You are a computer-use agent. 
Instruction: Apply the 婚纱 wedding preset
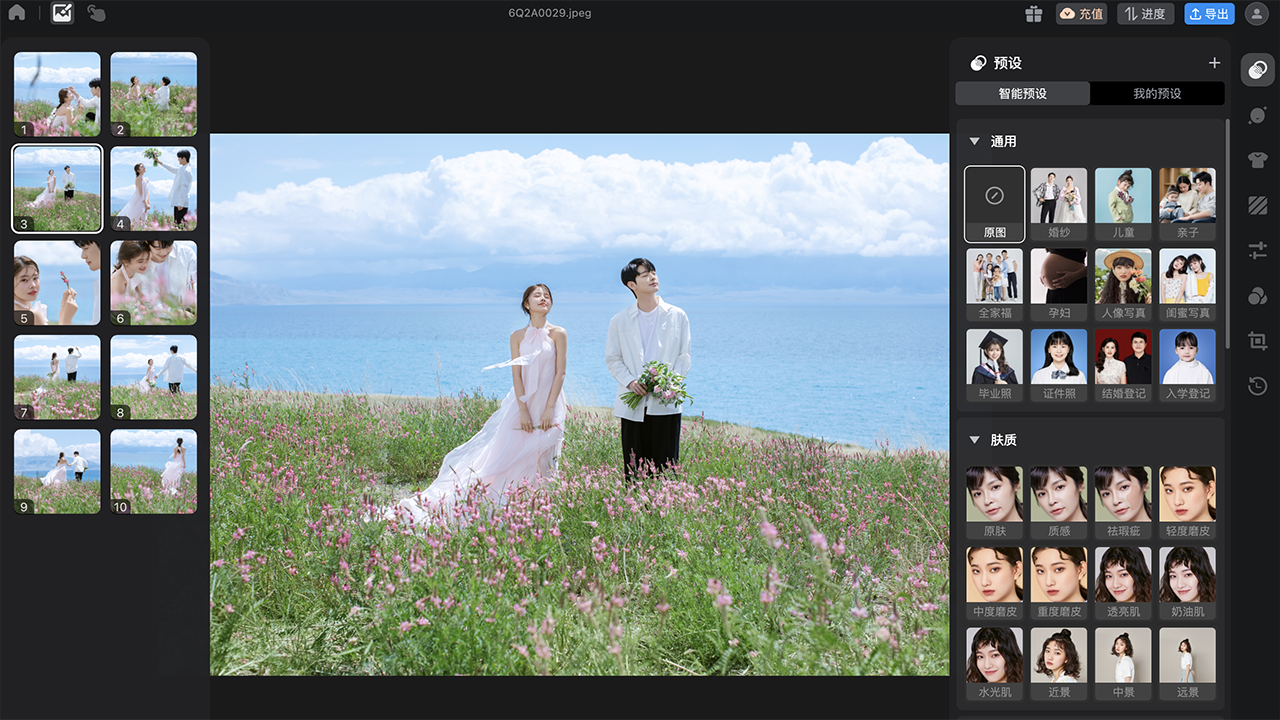click(x=1058, y=204)
